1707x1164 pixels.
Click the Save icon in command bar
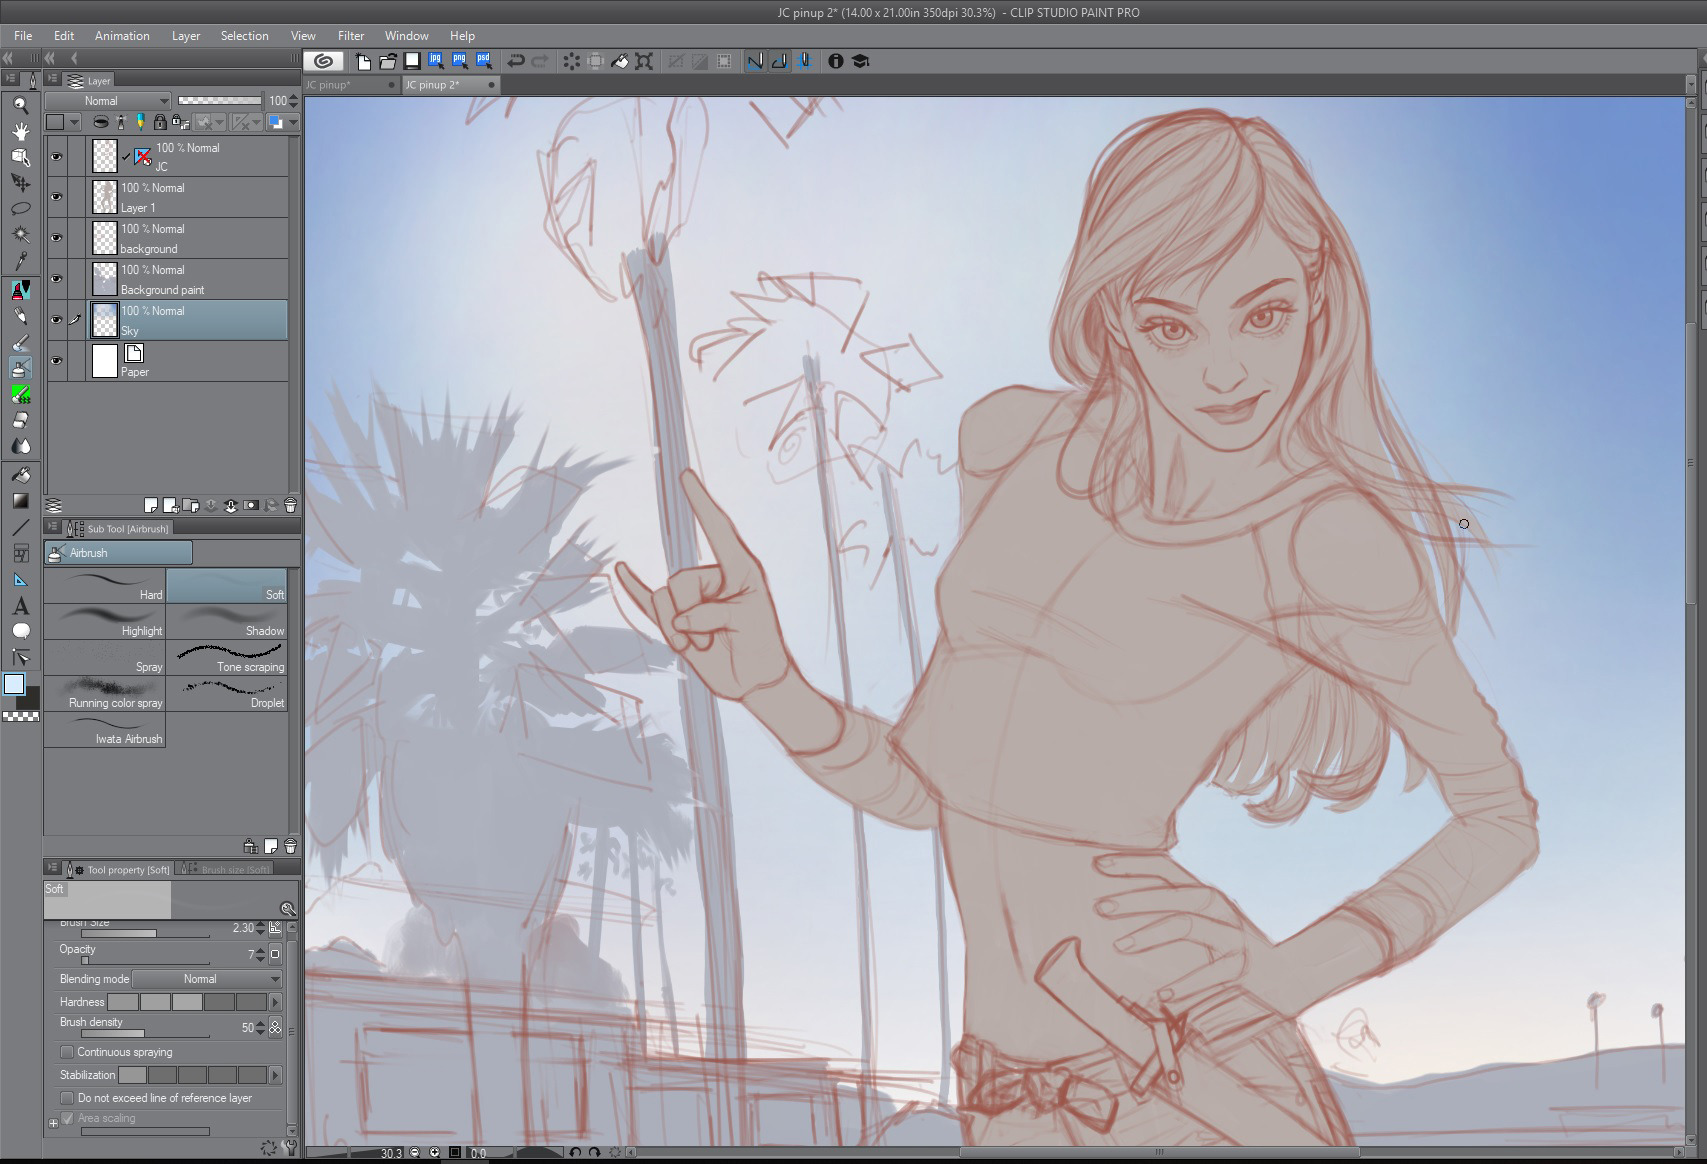(411, 61)
